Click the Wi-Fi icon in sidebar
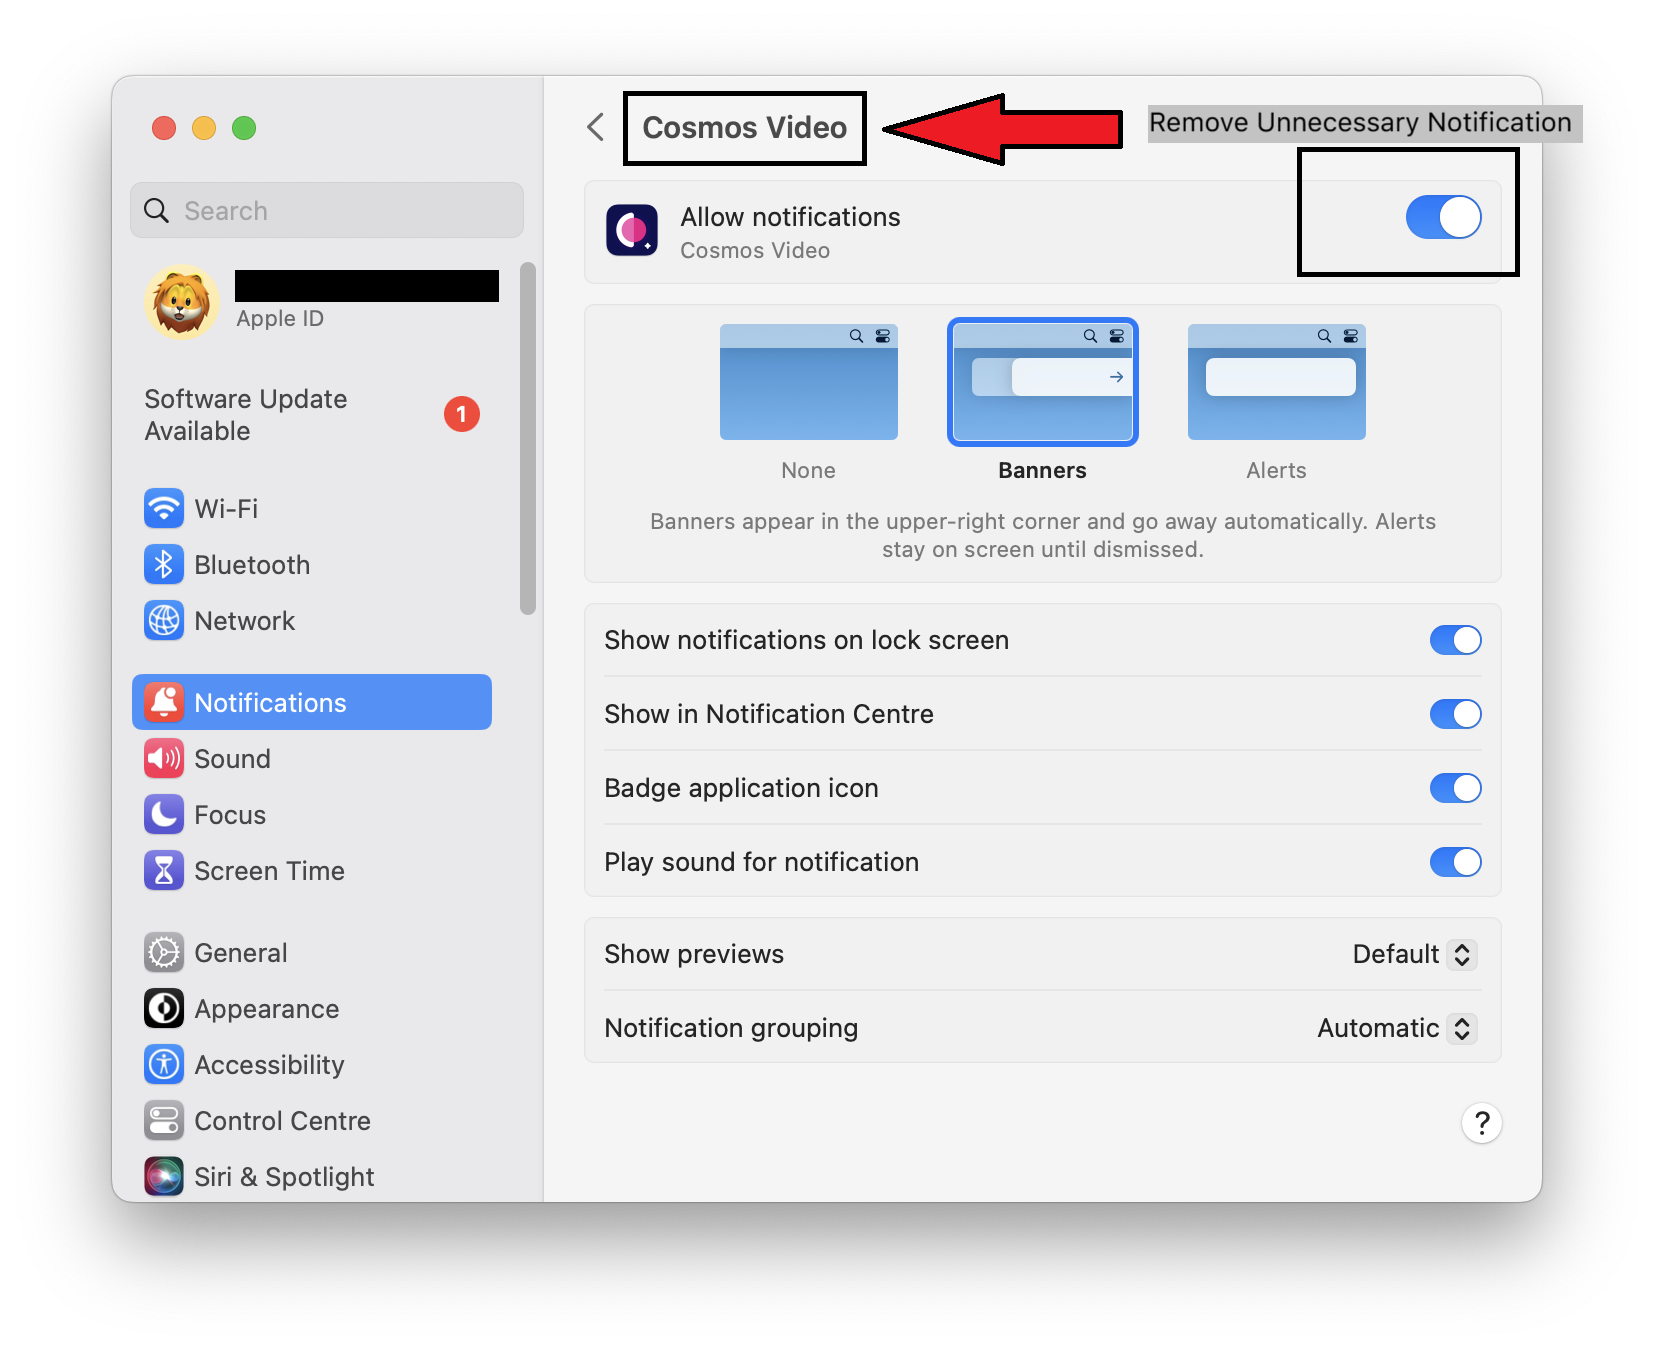1654x1350 pixels. pos(164,508)
